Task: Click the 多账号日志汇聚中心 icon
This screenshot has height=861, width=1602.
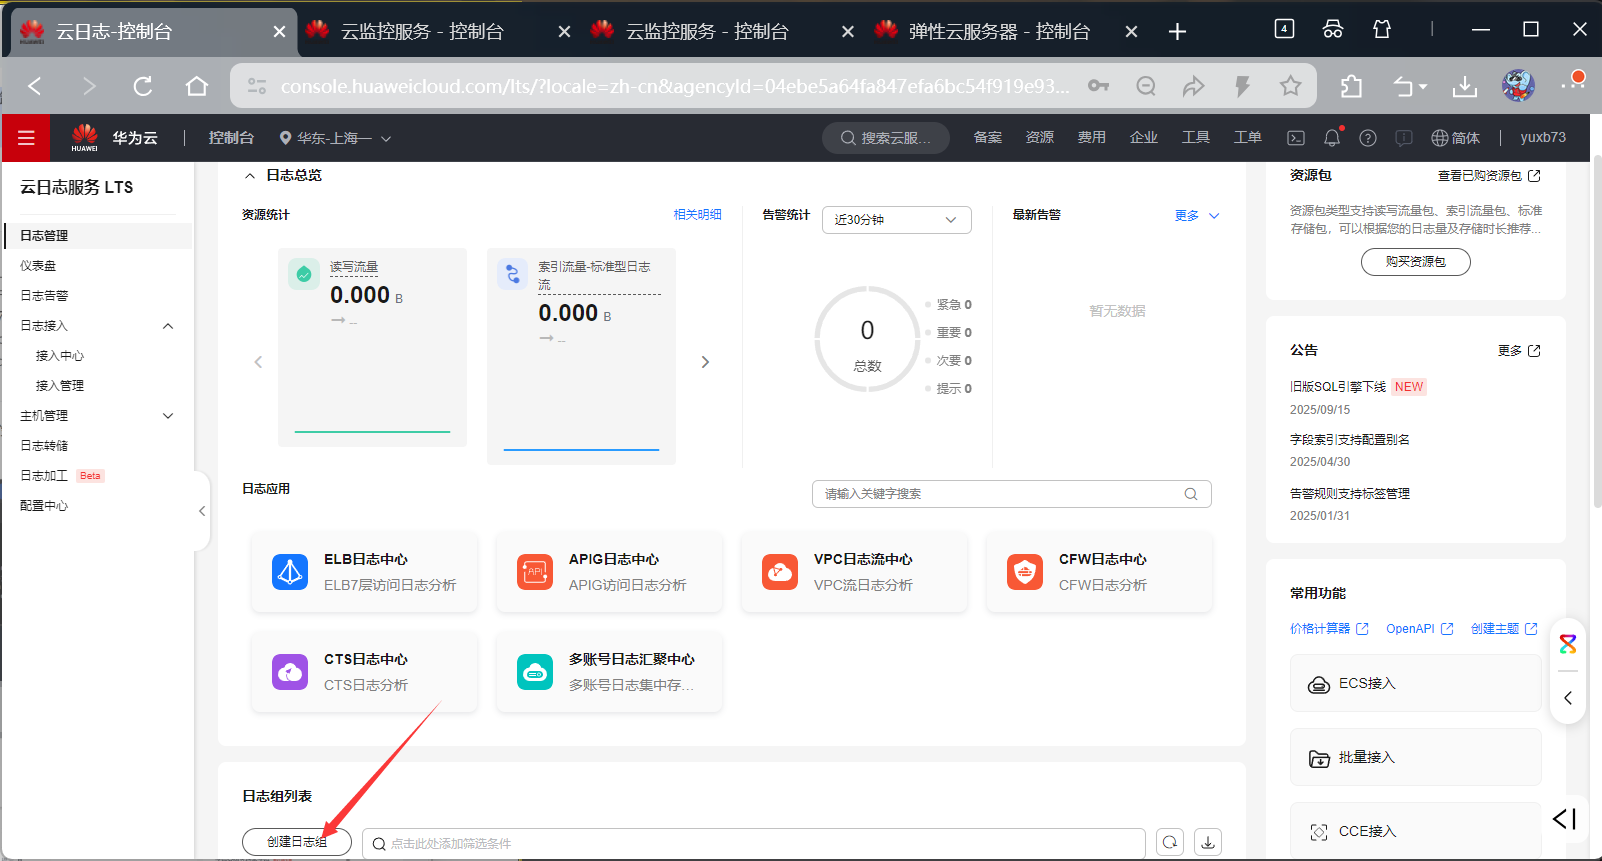Action: point(535,672)
